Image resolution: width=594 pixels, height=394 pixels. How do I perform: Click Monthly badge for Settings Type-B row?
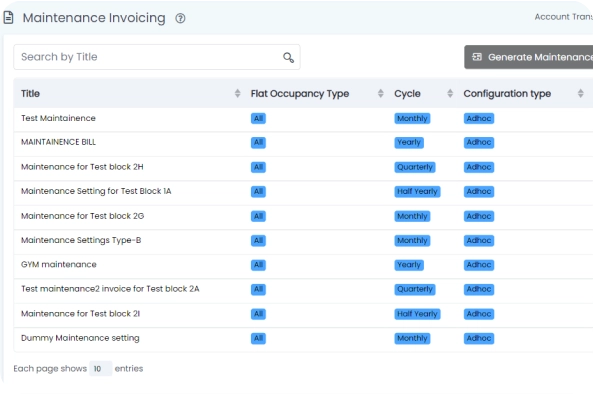(x=412, y=241)
